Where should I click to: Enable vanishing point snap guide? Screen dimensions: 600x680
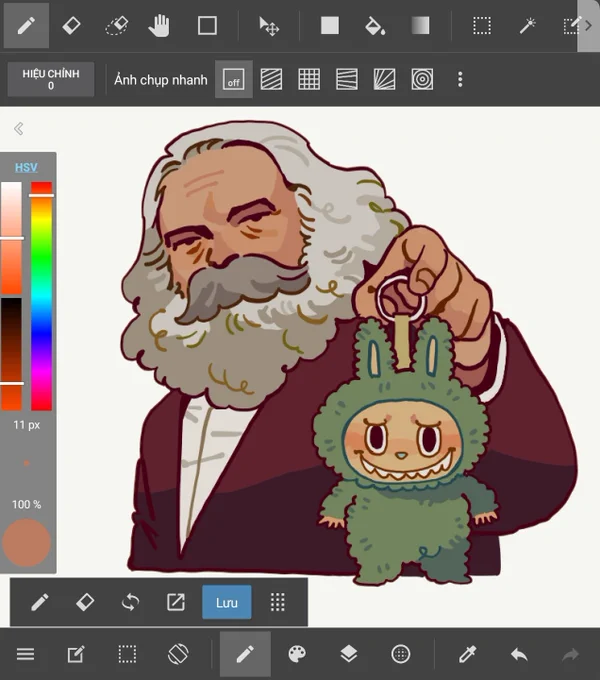347,79
